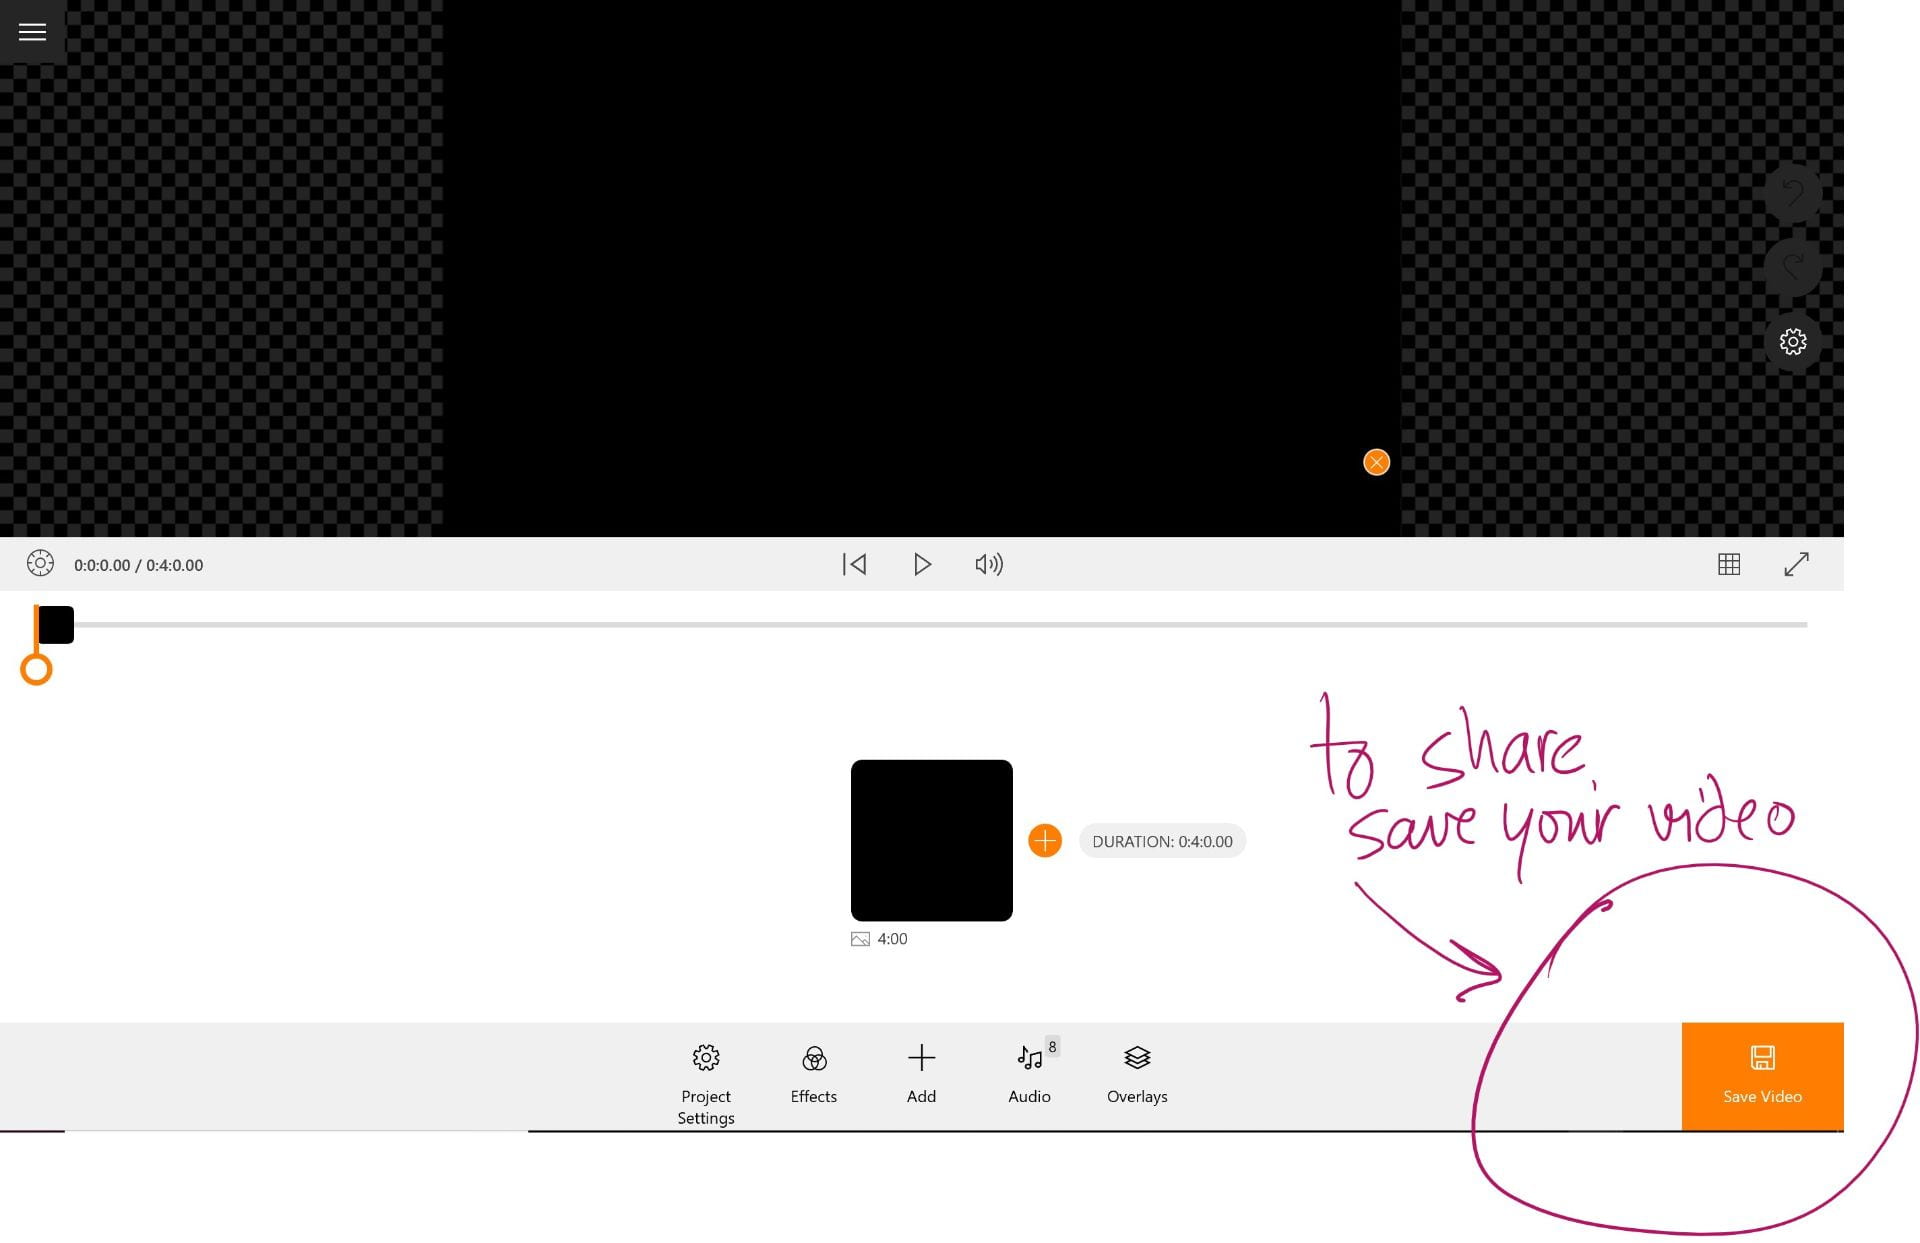This screenshot has width=1920, height=1243.
Task: Click the redo arrow button
Action: (x=1792, y=267)
